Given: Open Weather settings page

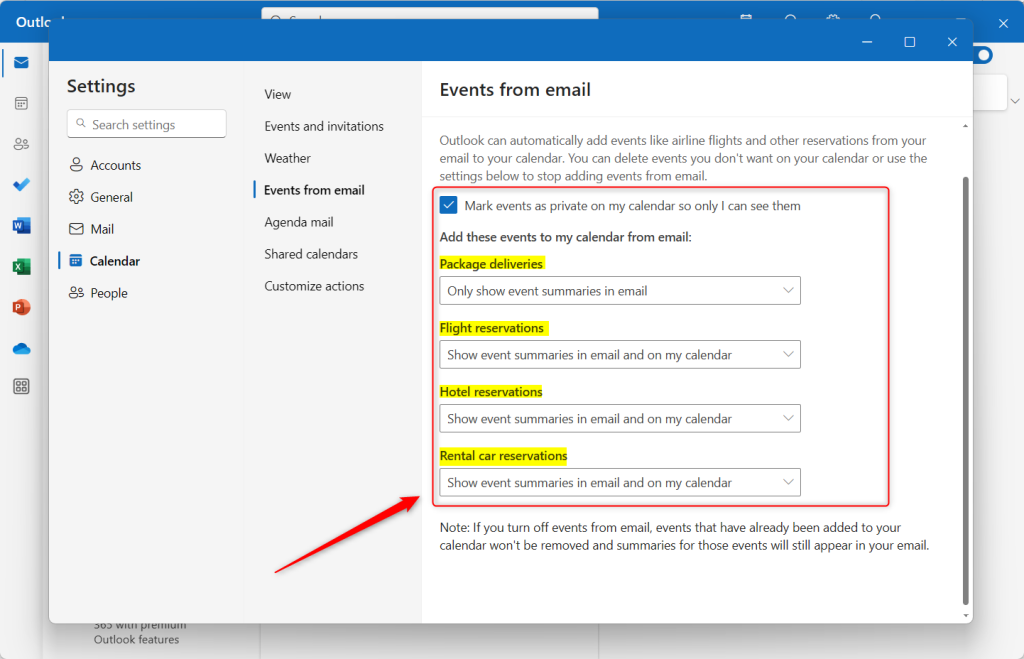Looking at the screenshot, I should pyautogui.click(x=287, y=158).
